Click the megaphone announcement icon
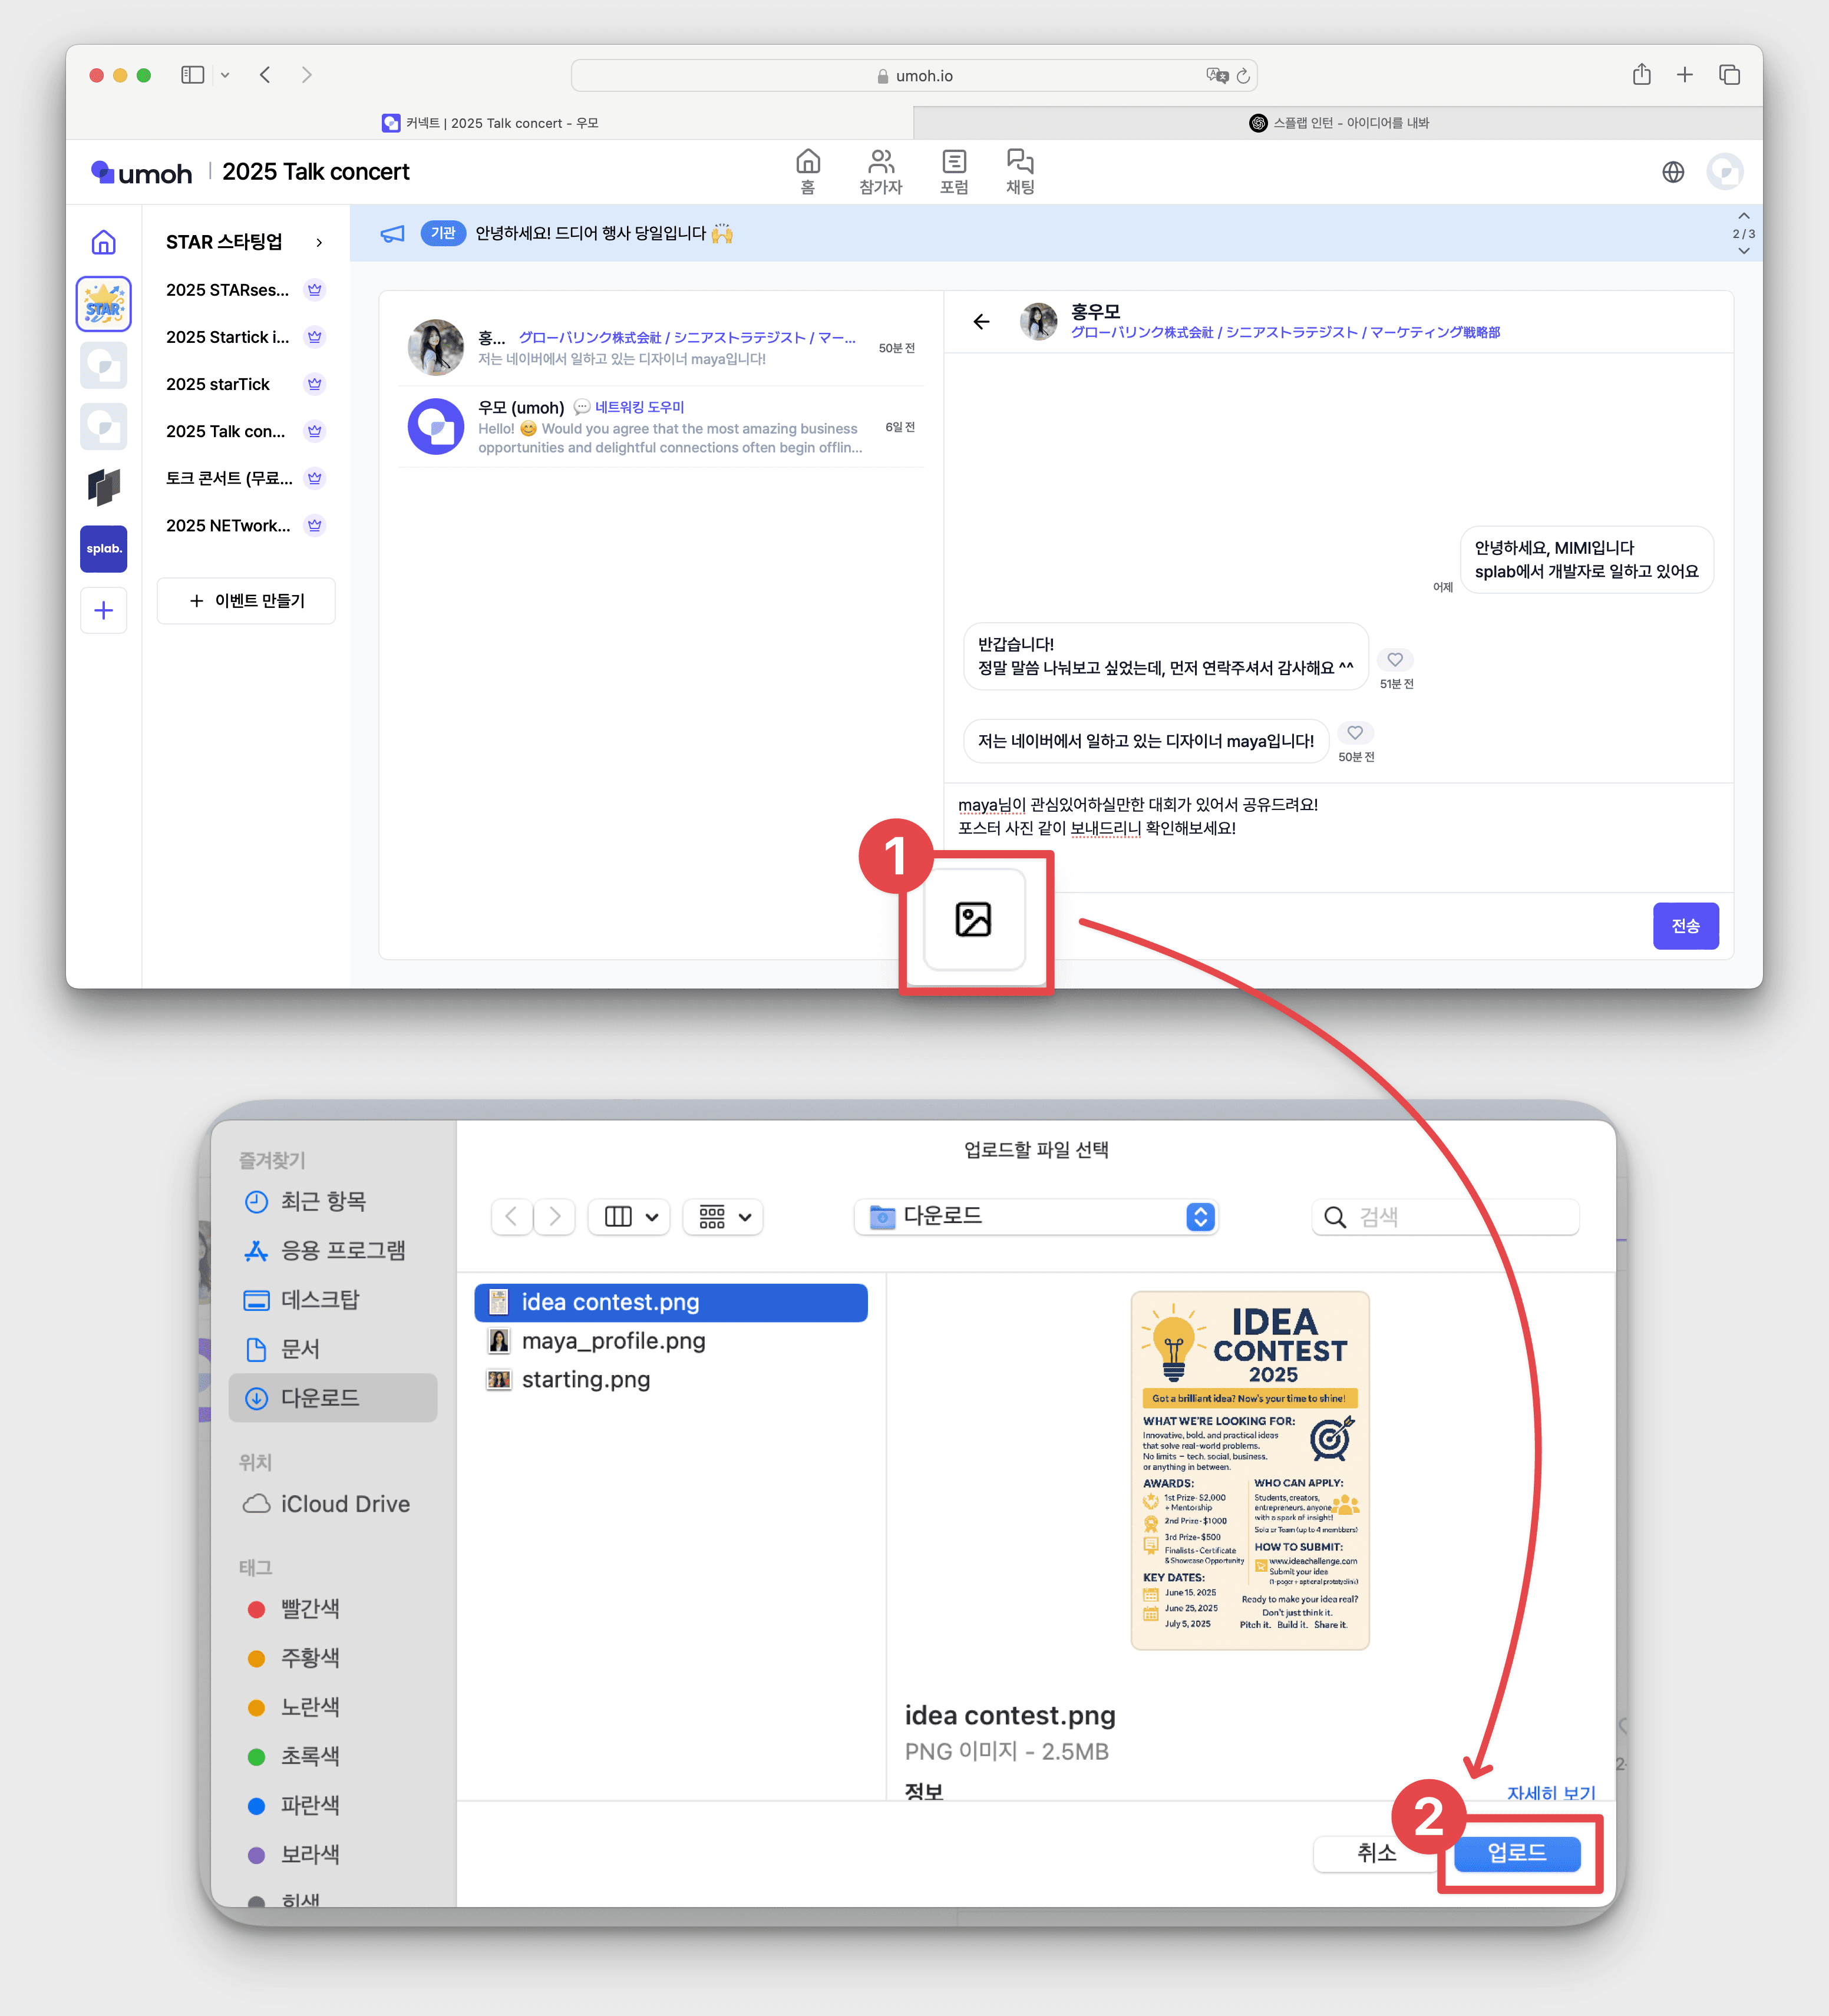The height and width of the screenshot is (2016, 1829). point(393,233)
